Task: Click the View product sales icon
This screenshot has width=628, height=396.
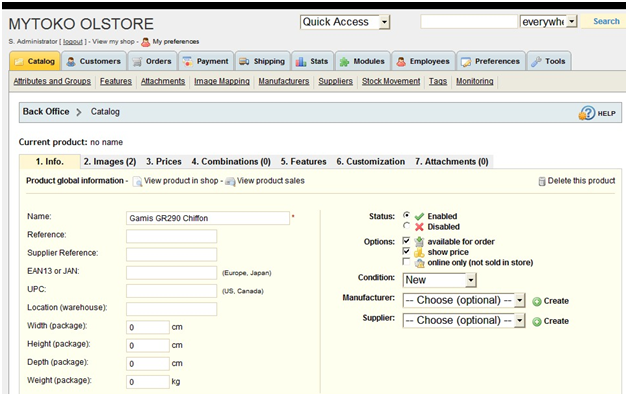Action: pos(230,182)
